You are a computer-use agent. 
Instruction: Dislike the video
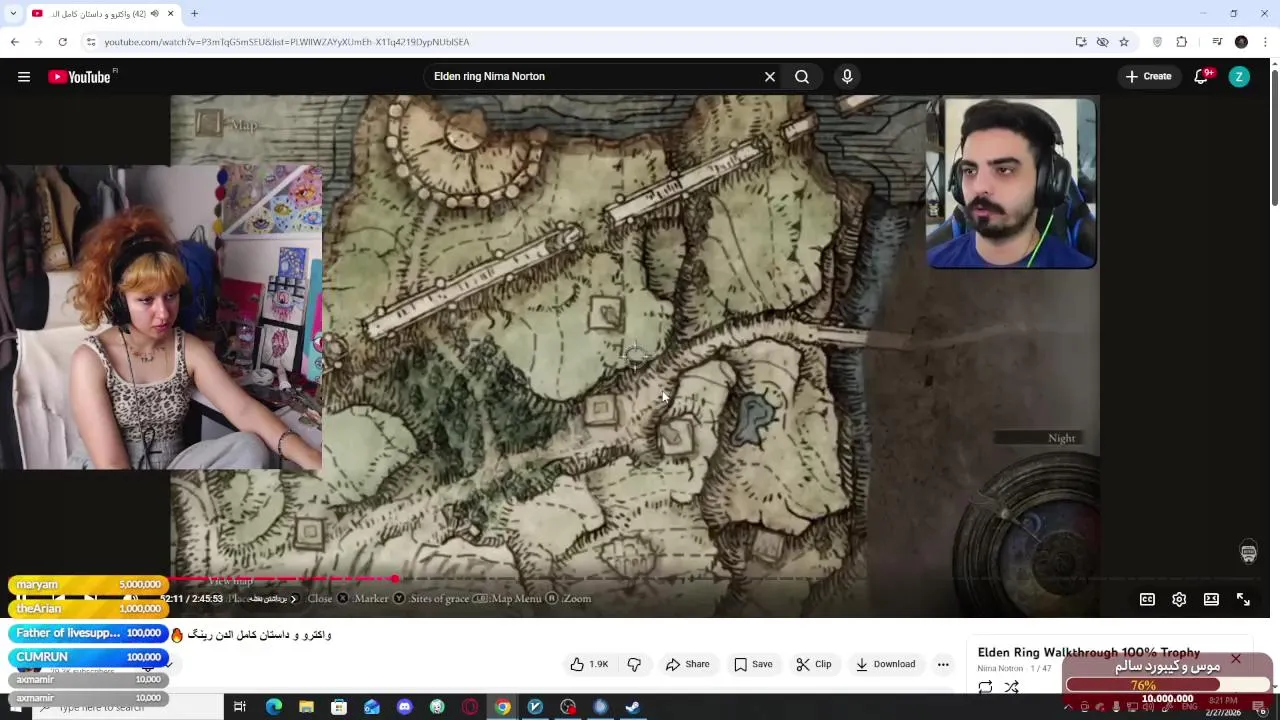point(634,664)
